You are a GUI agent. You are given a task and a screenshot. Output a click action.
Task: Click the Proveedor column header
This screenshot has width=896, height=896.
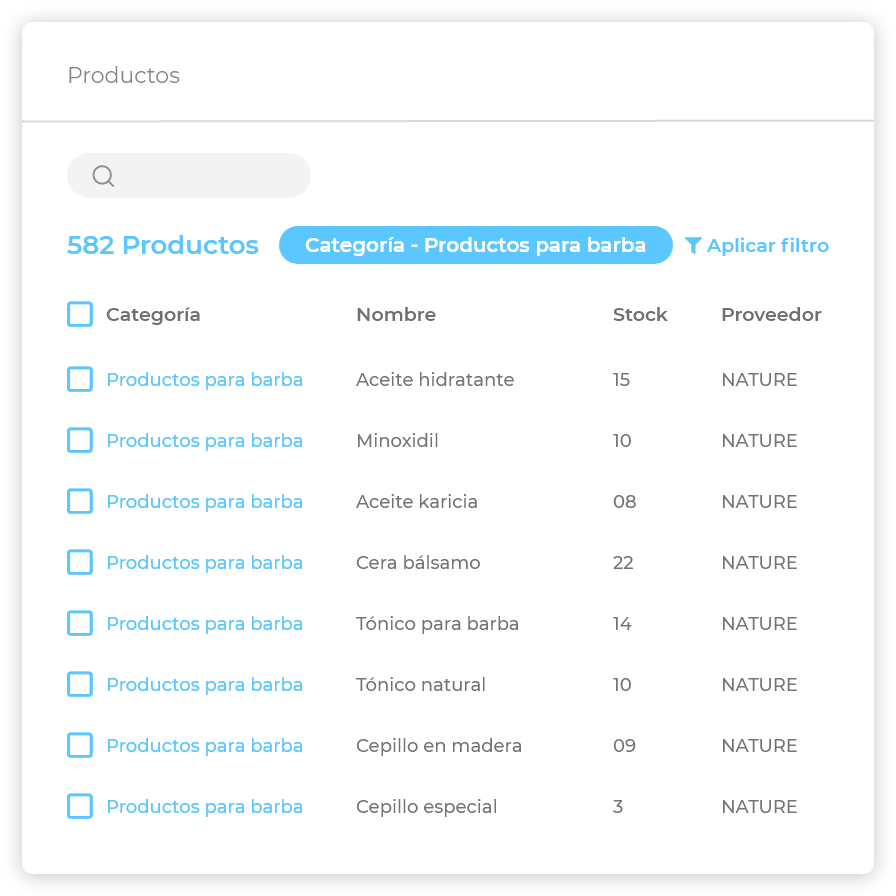click(771, 314)
